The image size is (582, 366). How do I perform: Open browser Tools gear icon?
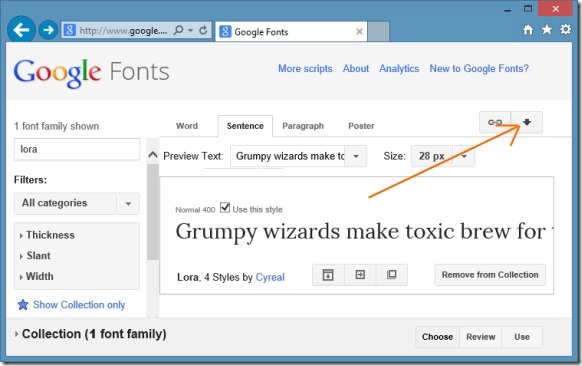coord(566,29)
